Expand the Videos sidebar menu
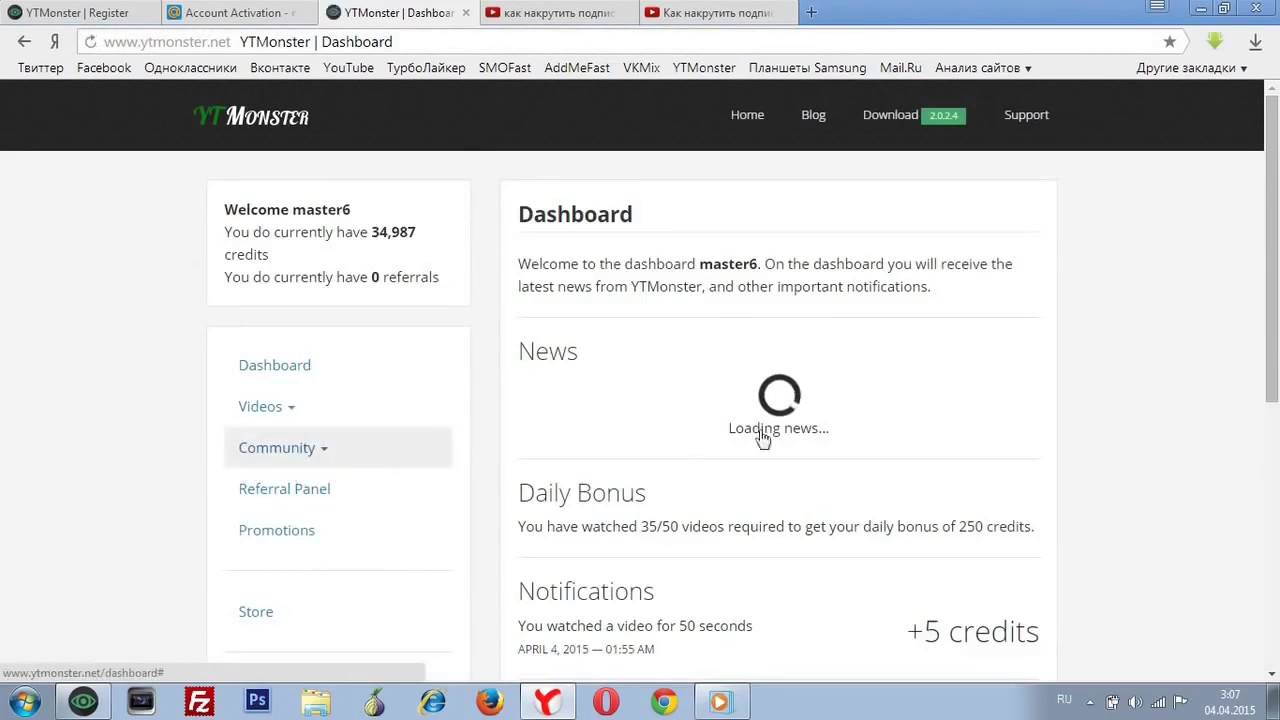Viewport: 1280px width, 720px height. pos(267,406)
